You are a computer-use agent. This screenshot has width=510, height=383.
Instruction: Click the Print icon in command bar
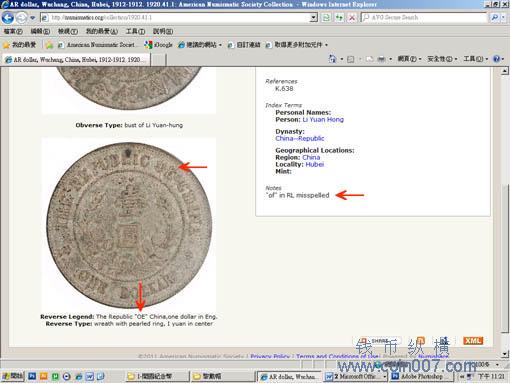click(x=381, y=59)
